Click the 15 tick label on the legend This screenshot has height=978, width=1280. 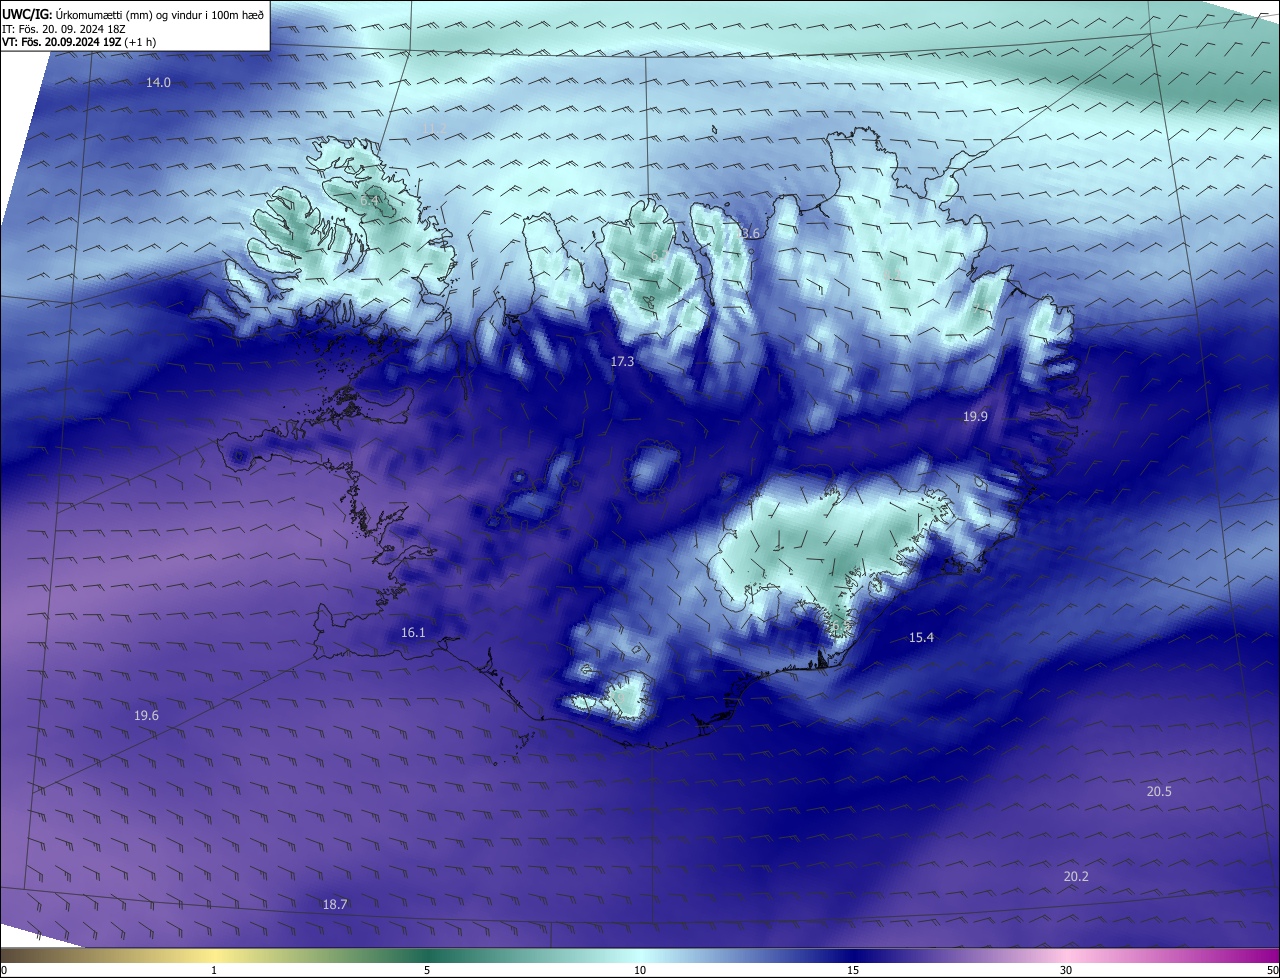pos(853,970)
